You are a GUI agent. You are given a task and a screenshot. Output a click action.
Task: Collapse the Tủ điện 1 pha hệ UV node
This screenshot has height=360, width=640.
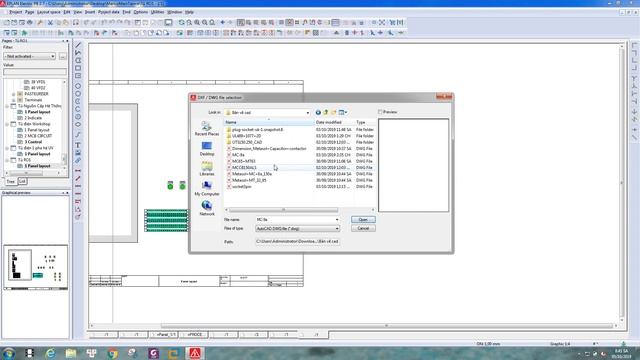(x=7, y=148)
